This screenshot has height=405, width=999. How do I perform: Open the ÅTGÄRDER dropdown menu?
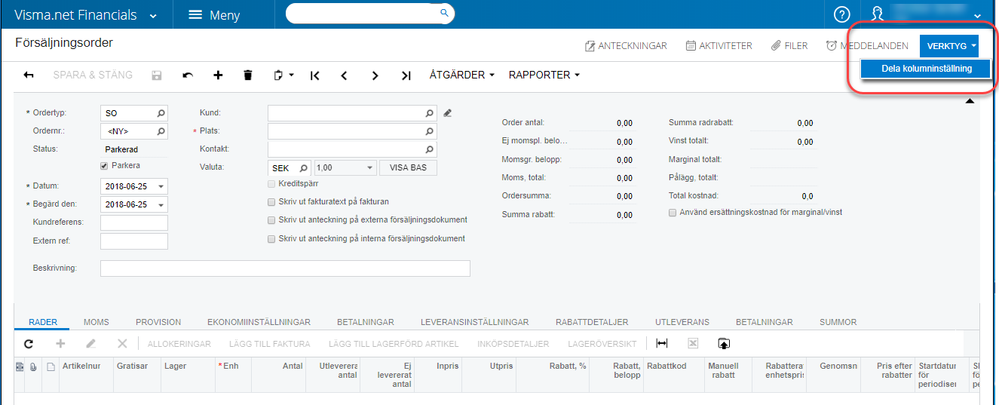click(462, 75)
